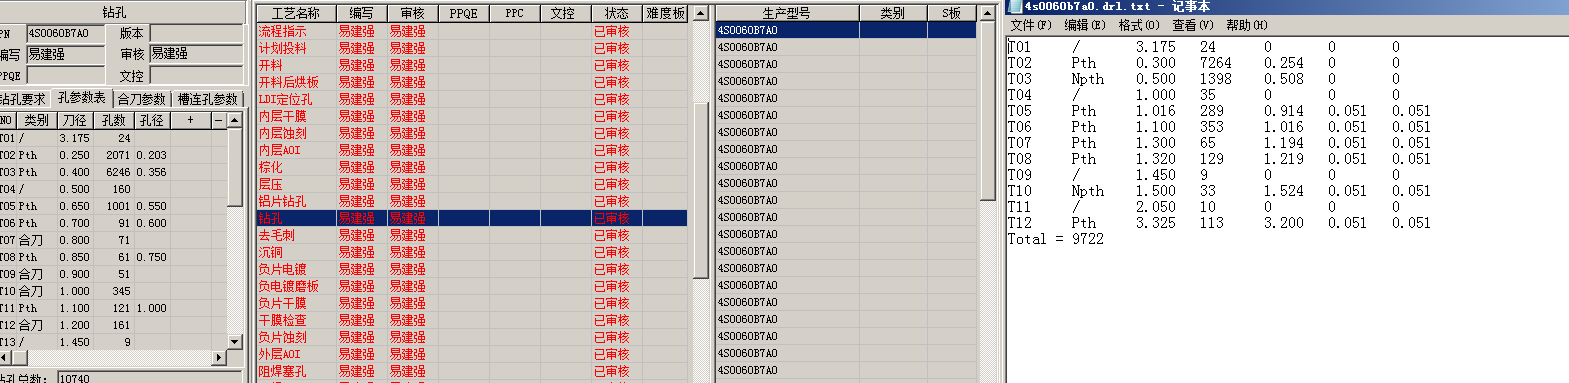Image resolution: width=1569 pixels, height=383 pixels.
Task: Select the 计划投料 process row
Action: point(472,48)
